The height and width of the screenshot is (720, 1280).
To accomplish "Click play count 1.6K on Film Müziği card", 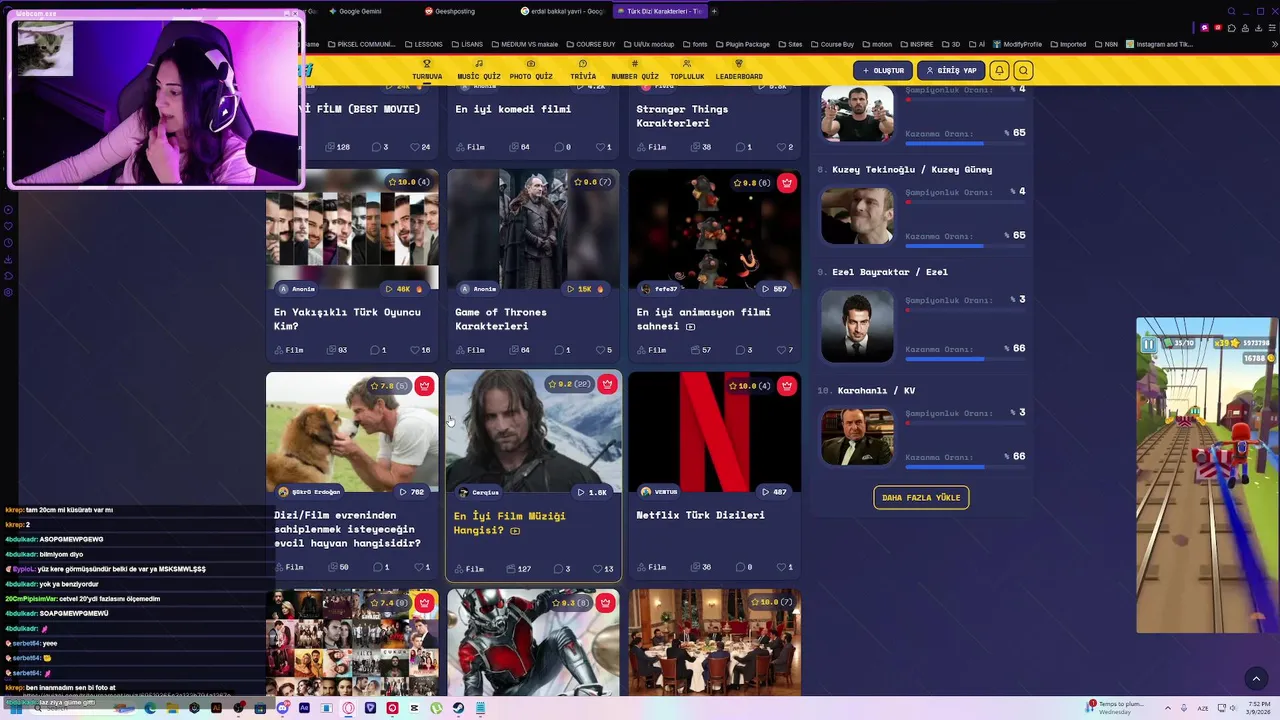I will (592, 492).
